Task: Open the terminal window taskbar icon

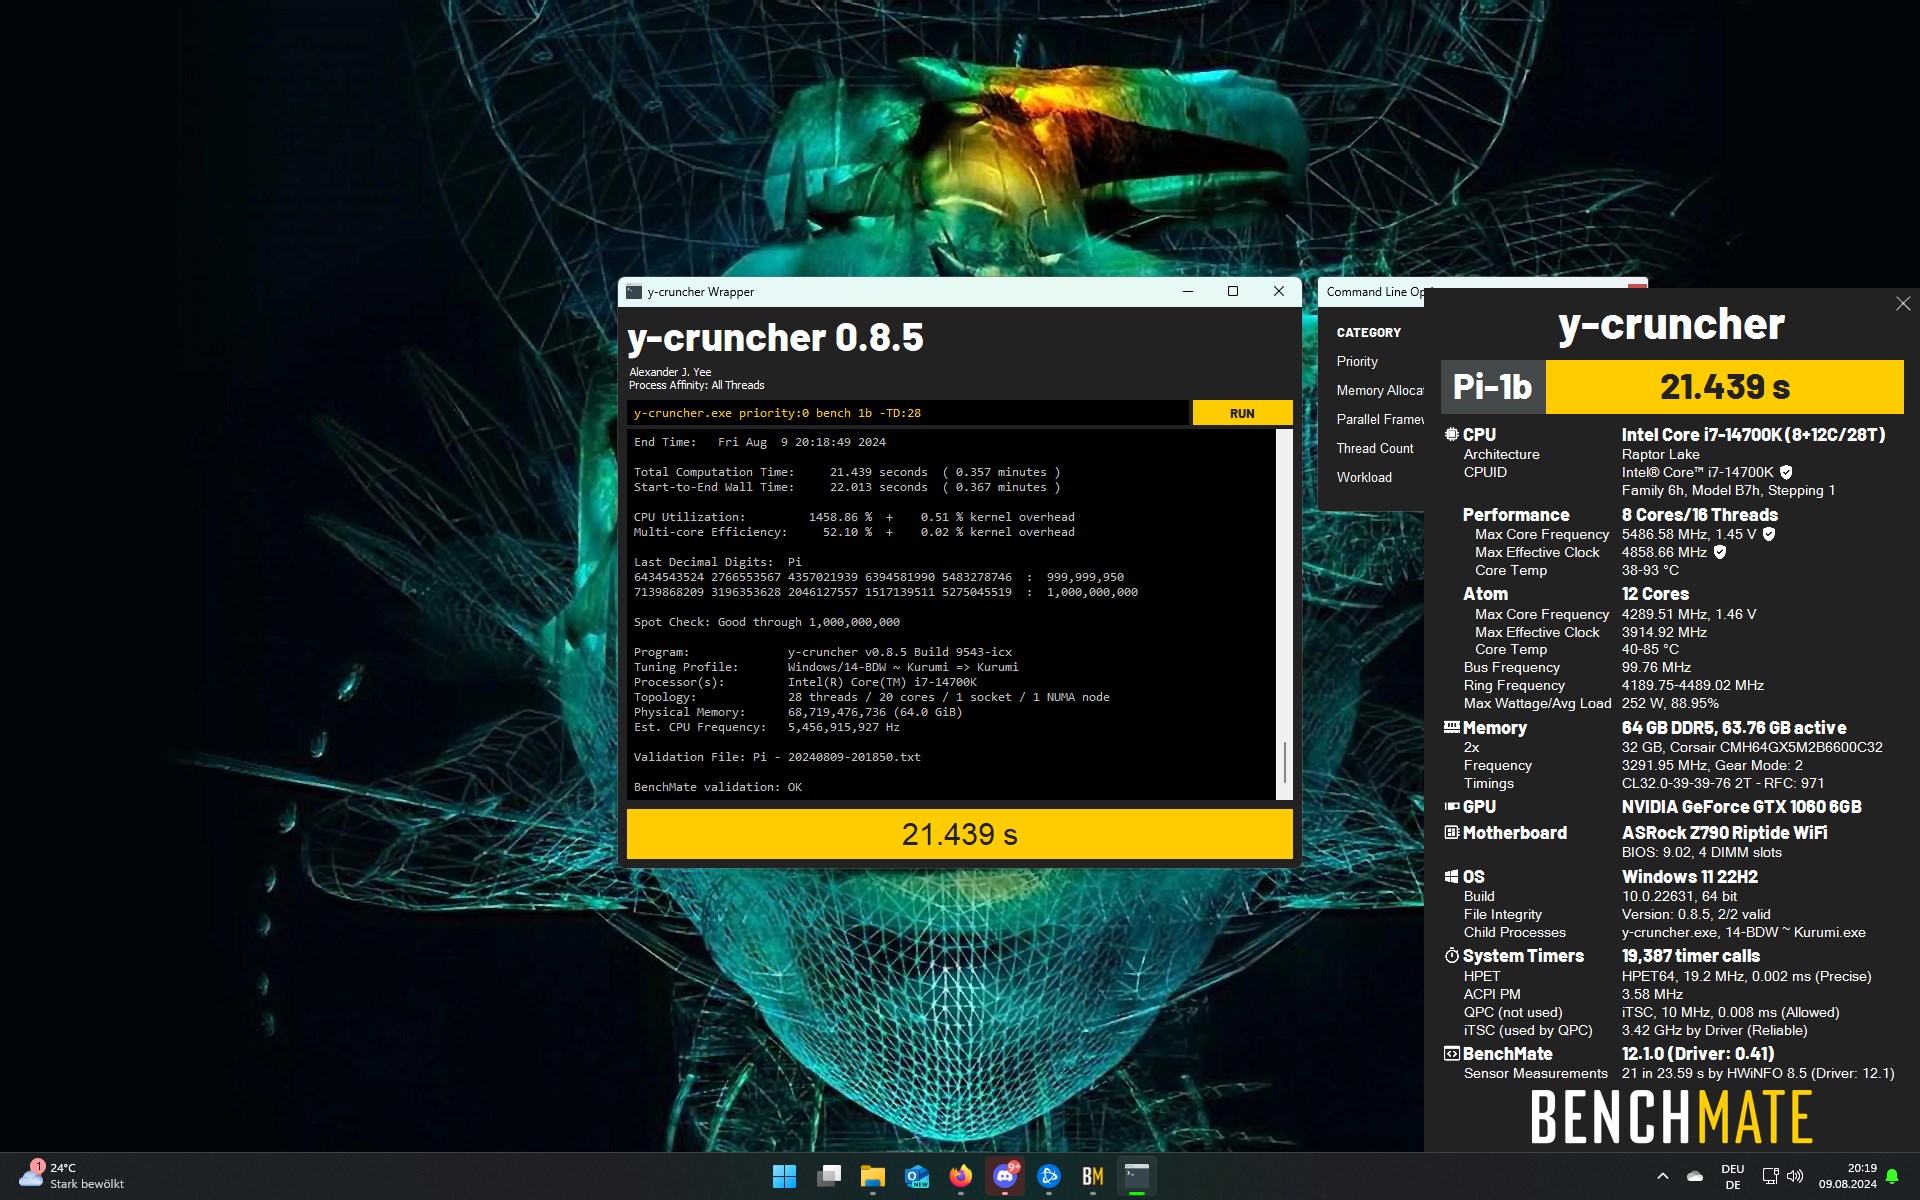Action: [1136, 1176]
